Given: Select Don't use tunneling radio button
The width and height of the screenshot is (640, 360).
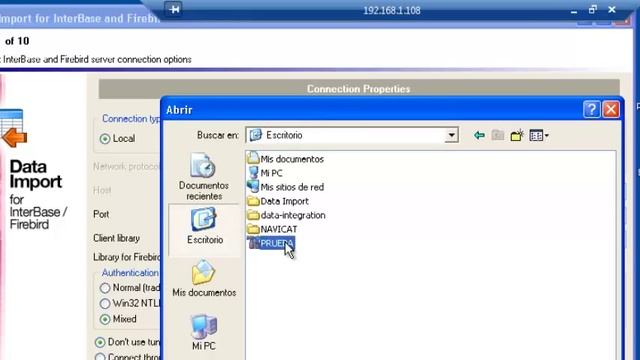Looking at the screenshot, I should (100, 342).
